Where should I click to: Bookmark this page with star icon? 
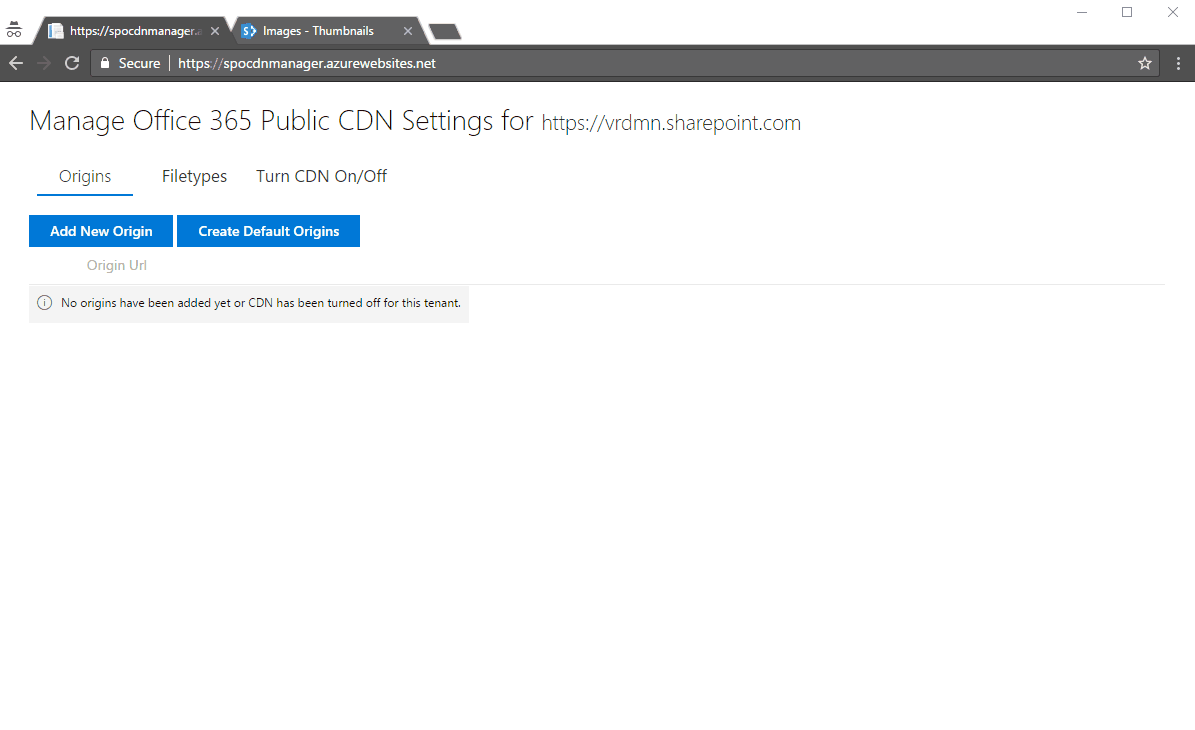coord(1145,63)
